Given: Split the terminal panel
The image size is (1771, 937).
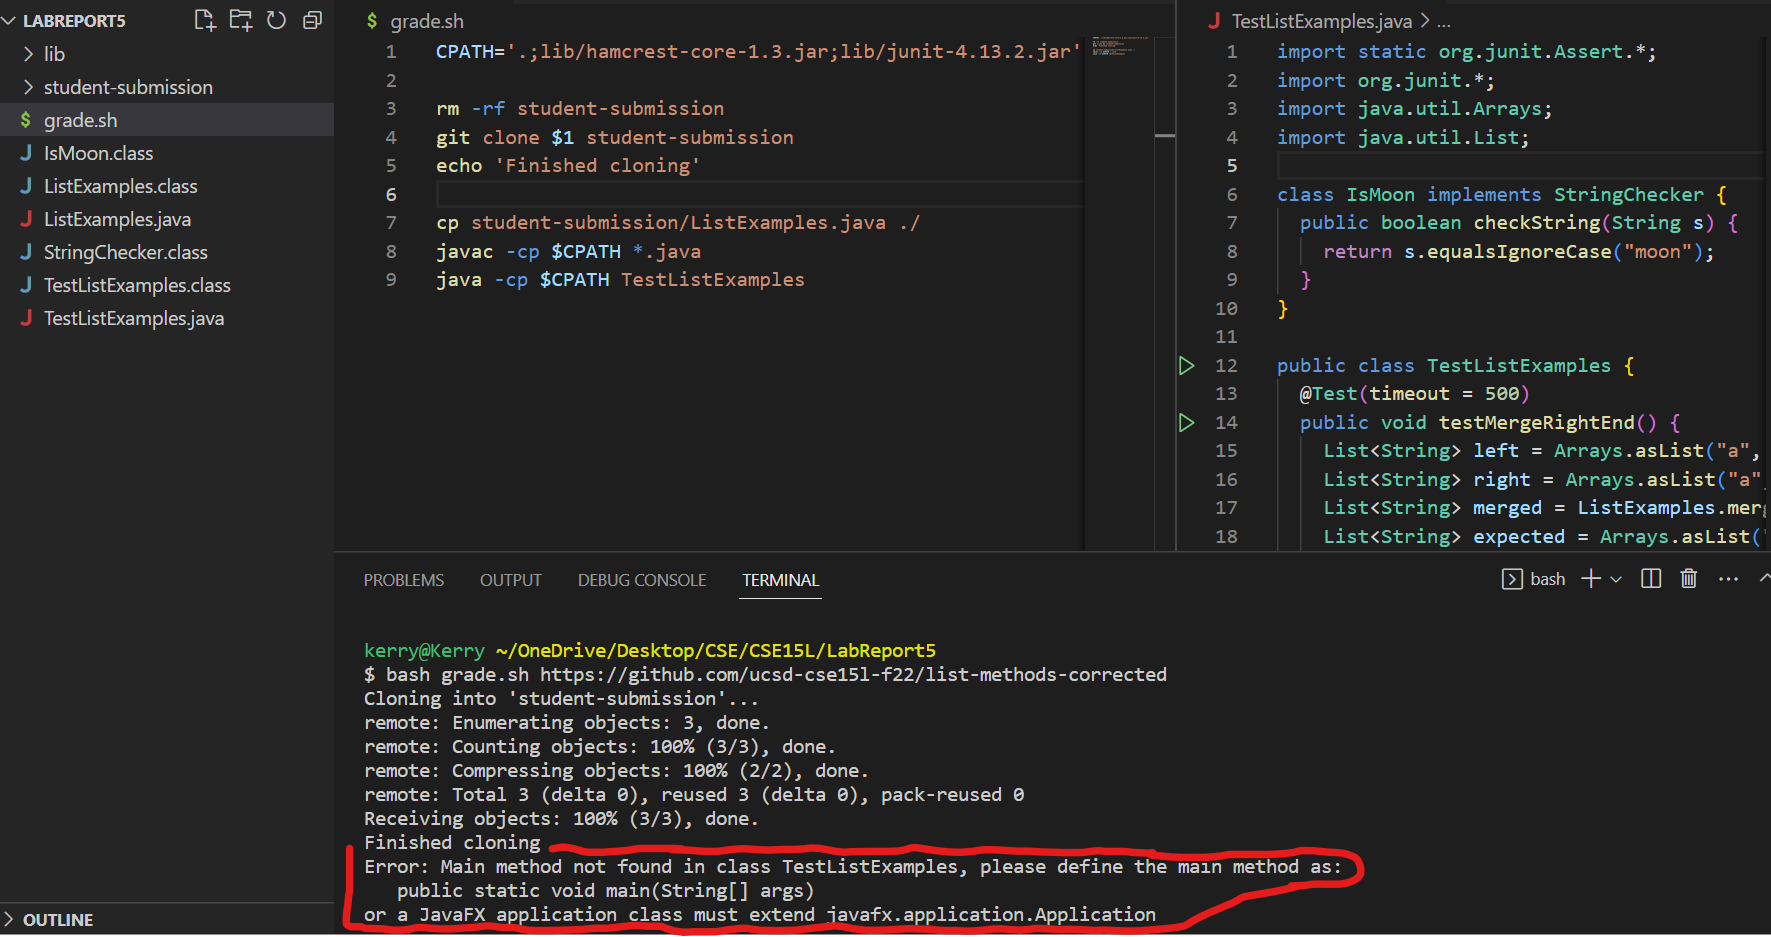Looking at the screenshot, I should point(1651,579).
